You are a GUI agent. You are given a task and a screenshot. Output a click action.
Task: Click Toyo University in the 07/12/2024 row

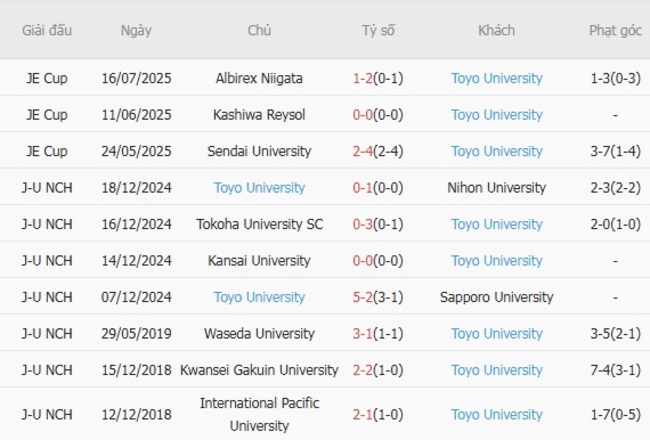(x=259, y=297)
